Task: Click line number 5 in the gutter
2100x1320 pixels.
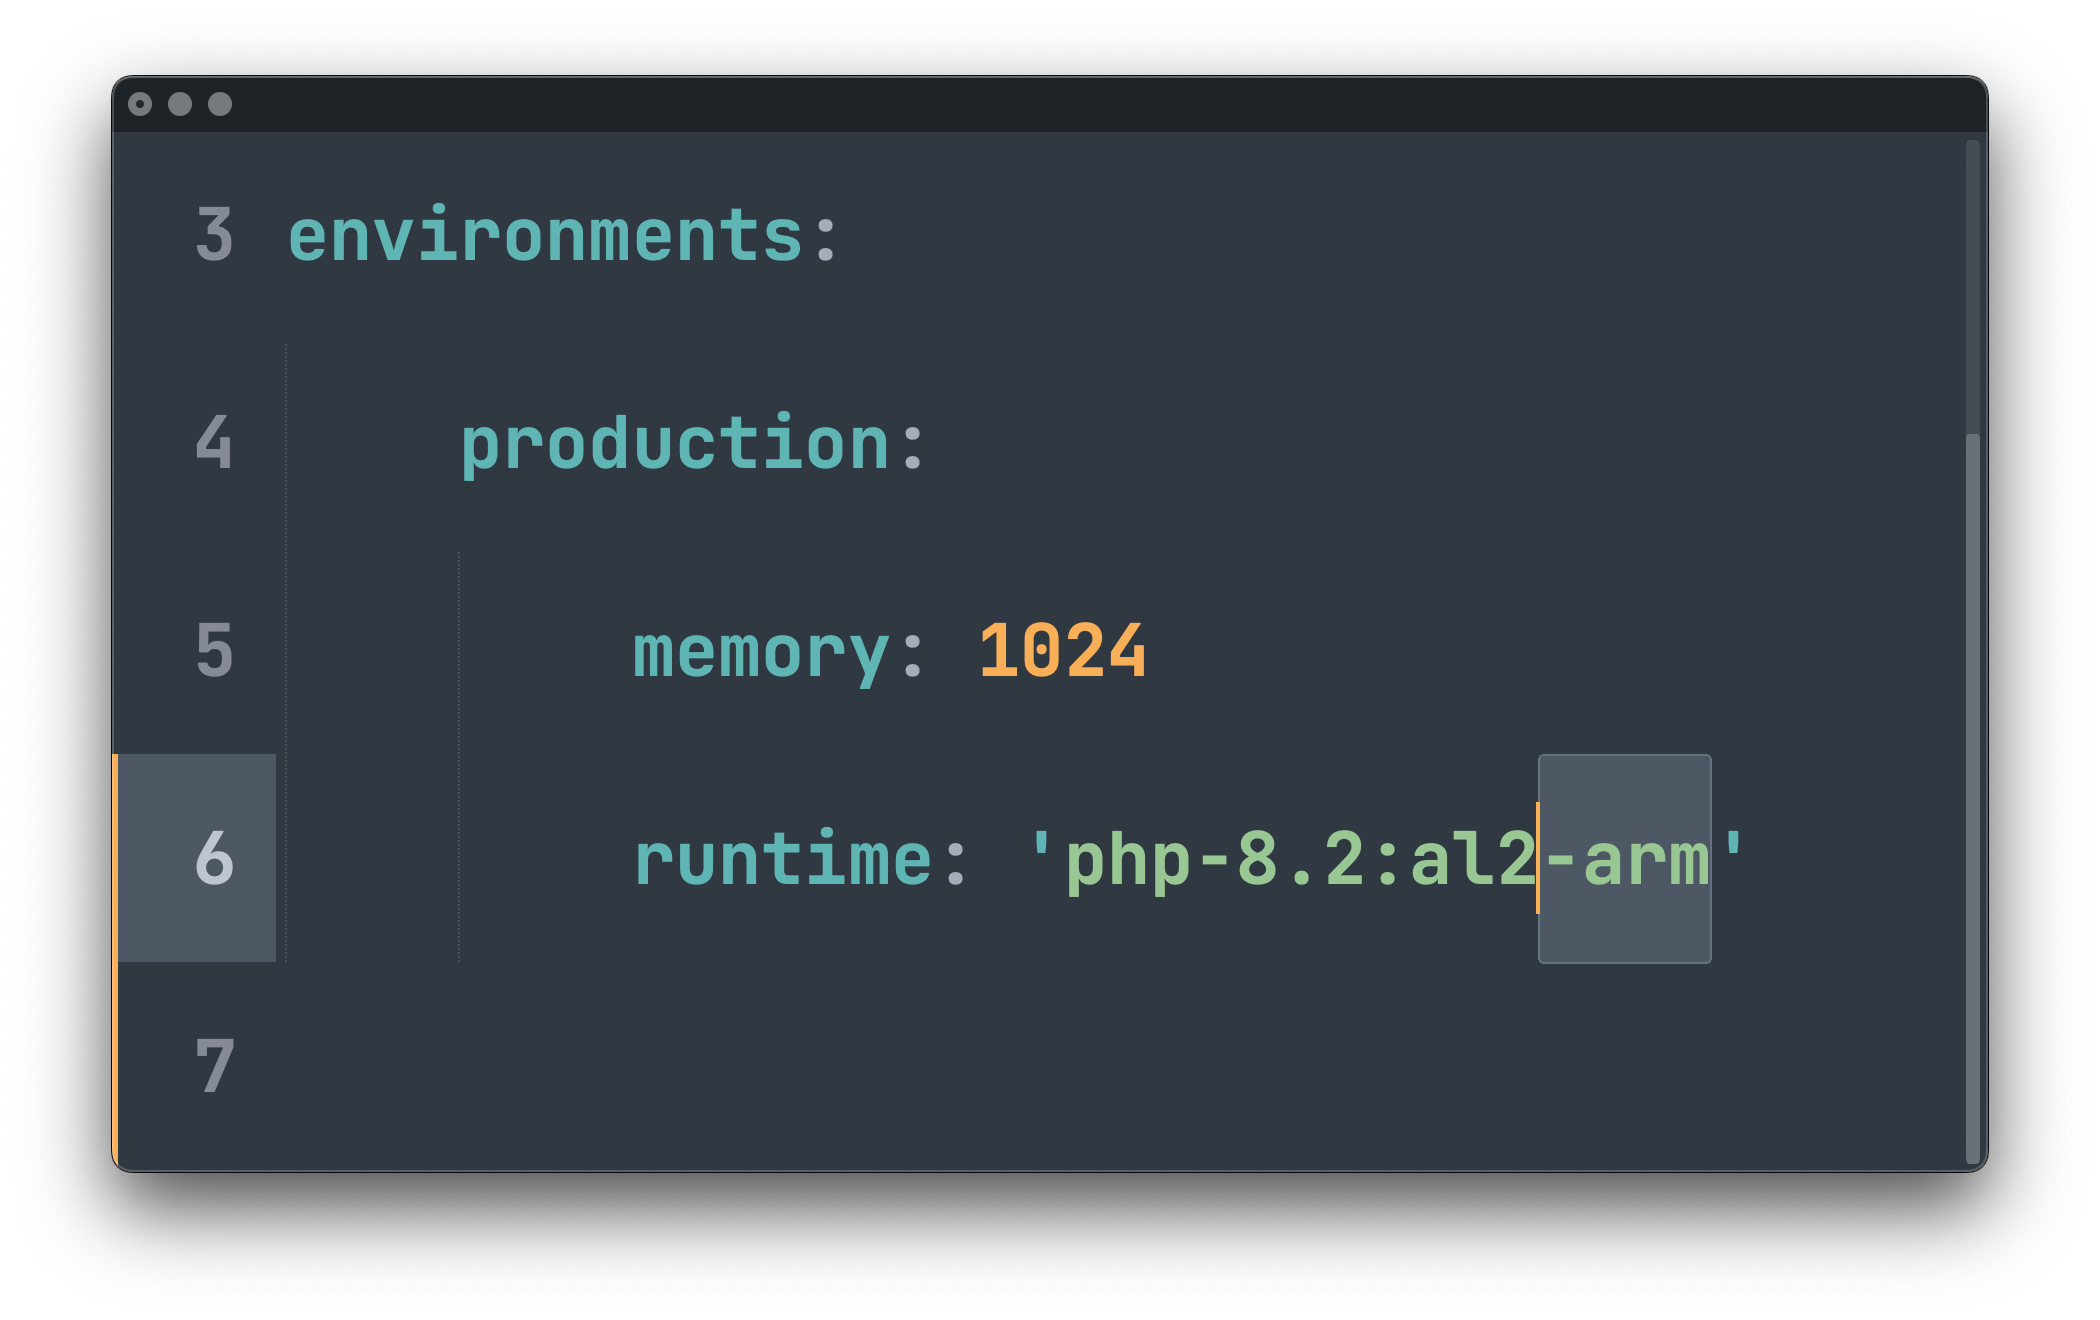Action: tap(214, 651)
